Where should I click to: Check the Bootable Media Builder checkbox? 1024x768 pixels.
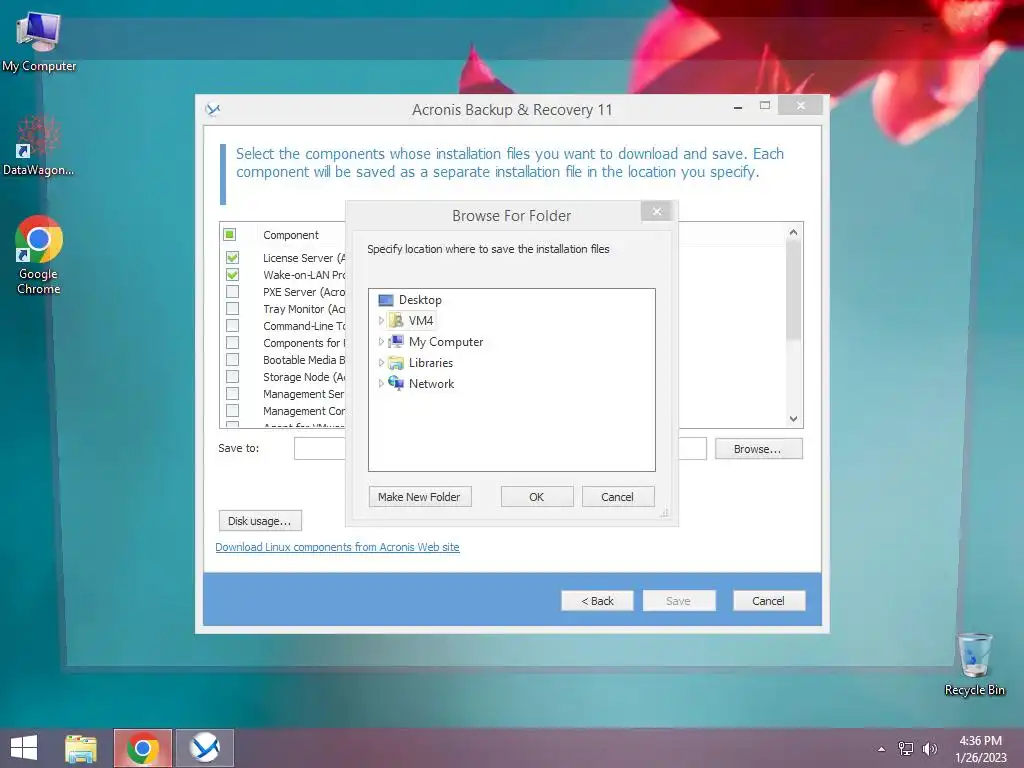click(232, 359)
